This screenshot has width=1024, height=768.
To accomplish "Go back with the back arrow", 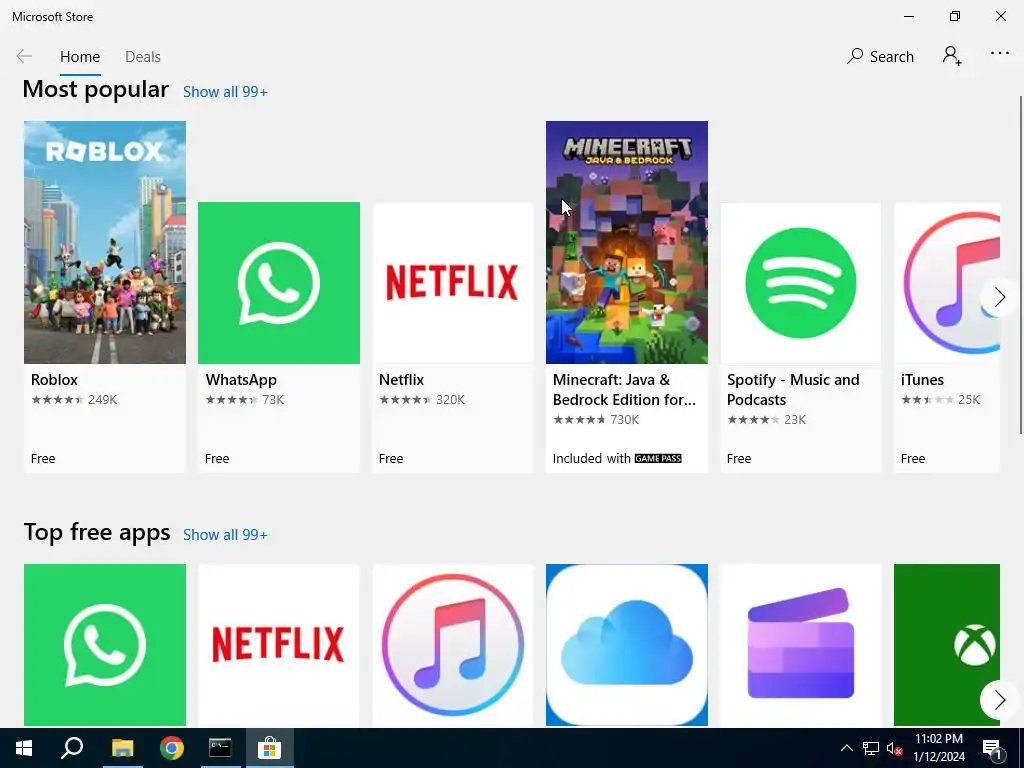I will (x=24, y=57).
